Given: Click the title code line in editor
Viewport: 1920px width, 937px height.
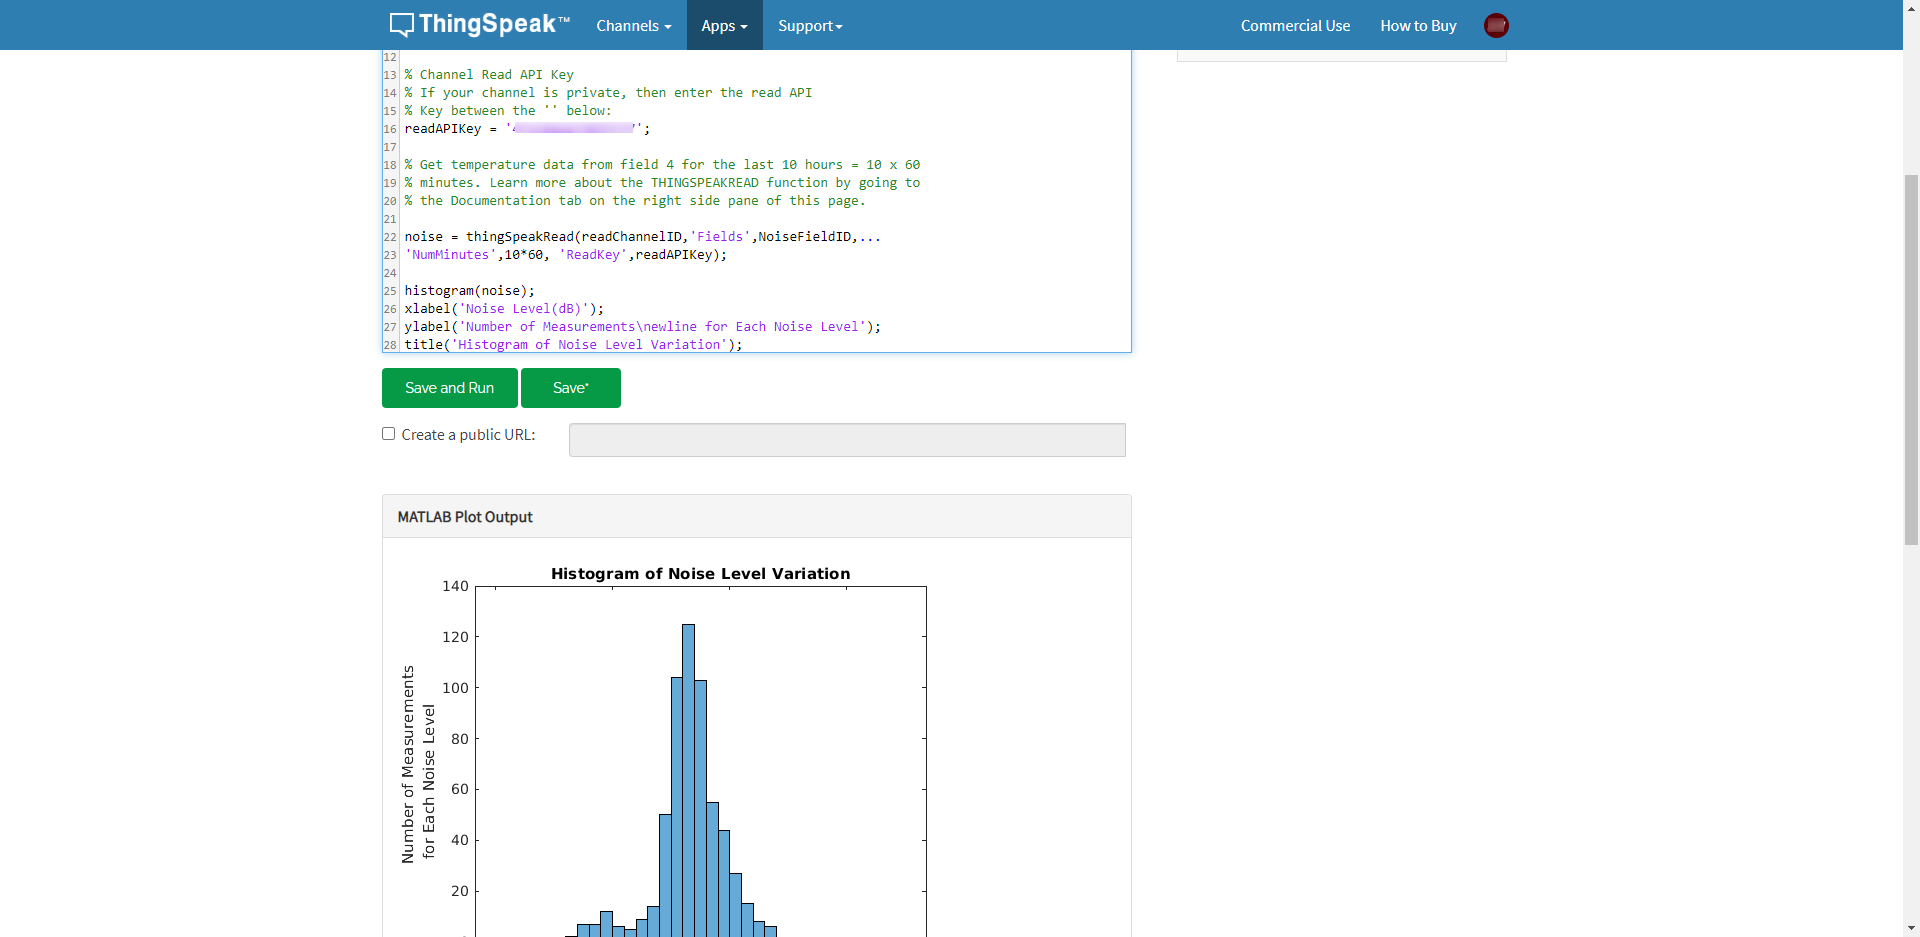Looking at the screenshot, I should [x=573, y=345].
